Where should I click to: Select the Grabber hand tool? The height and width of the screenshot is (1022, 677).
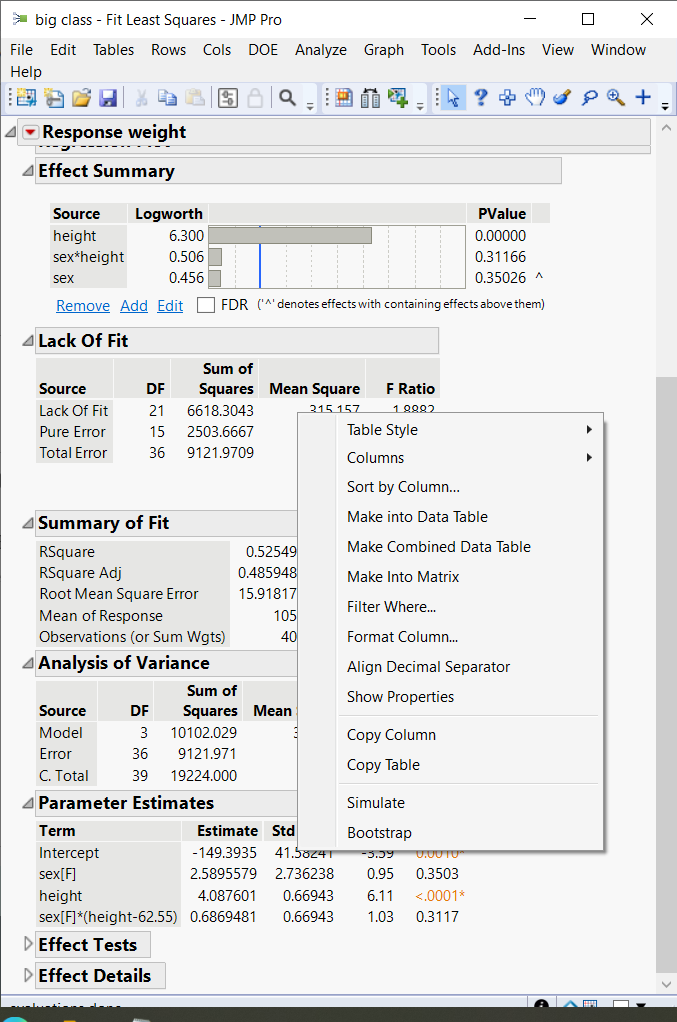pos(535,97)
